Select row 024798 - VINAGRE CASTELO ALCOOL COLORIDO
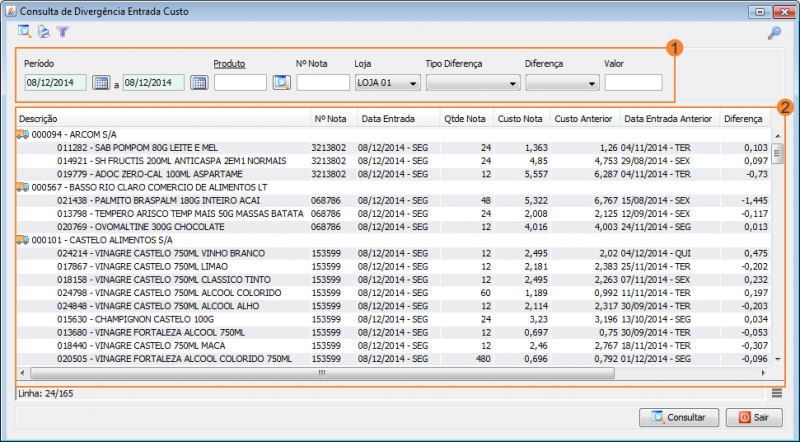The image size is (800, 442). click(x=393, y=293)
